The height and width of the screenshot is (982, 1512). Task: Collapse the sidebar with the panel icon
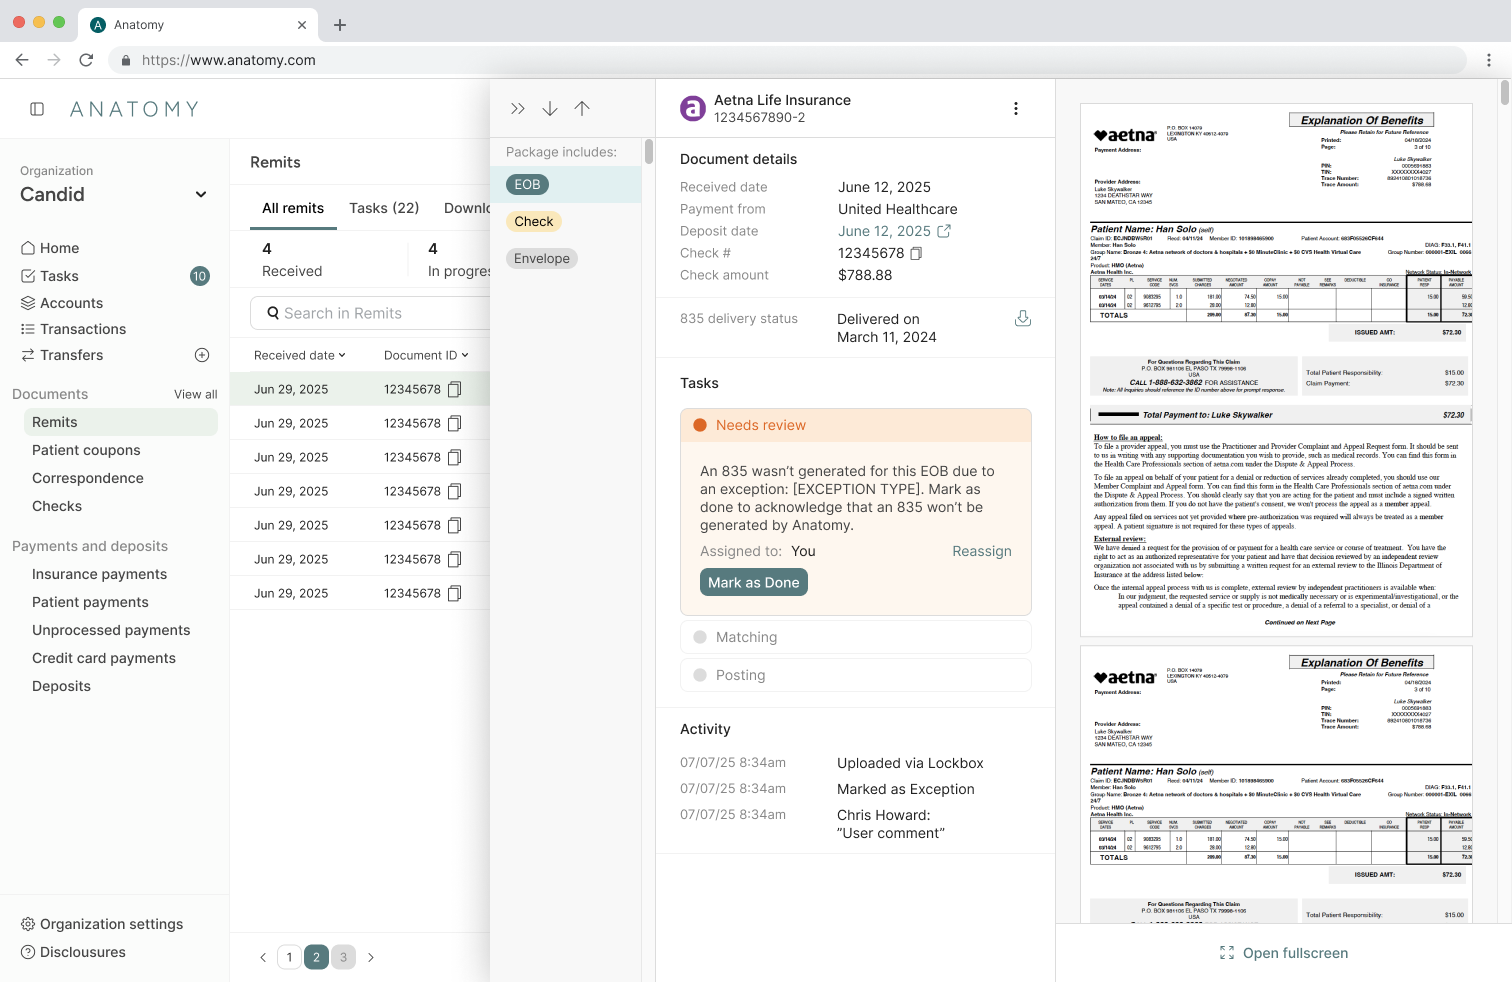coord(37,109)
